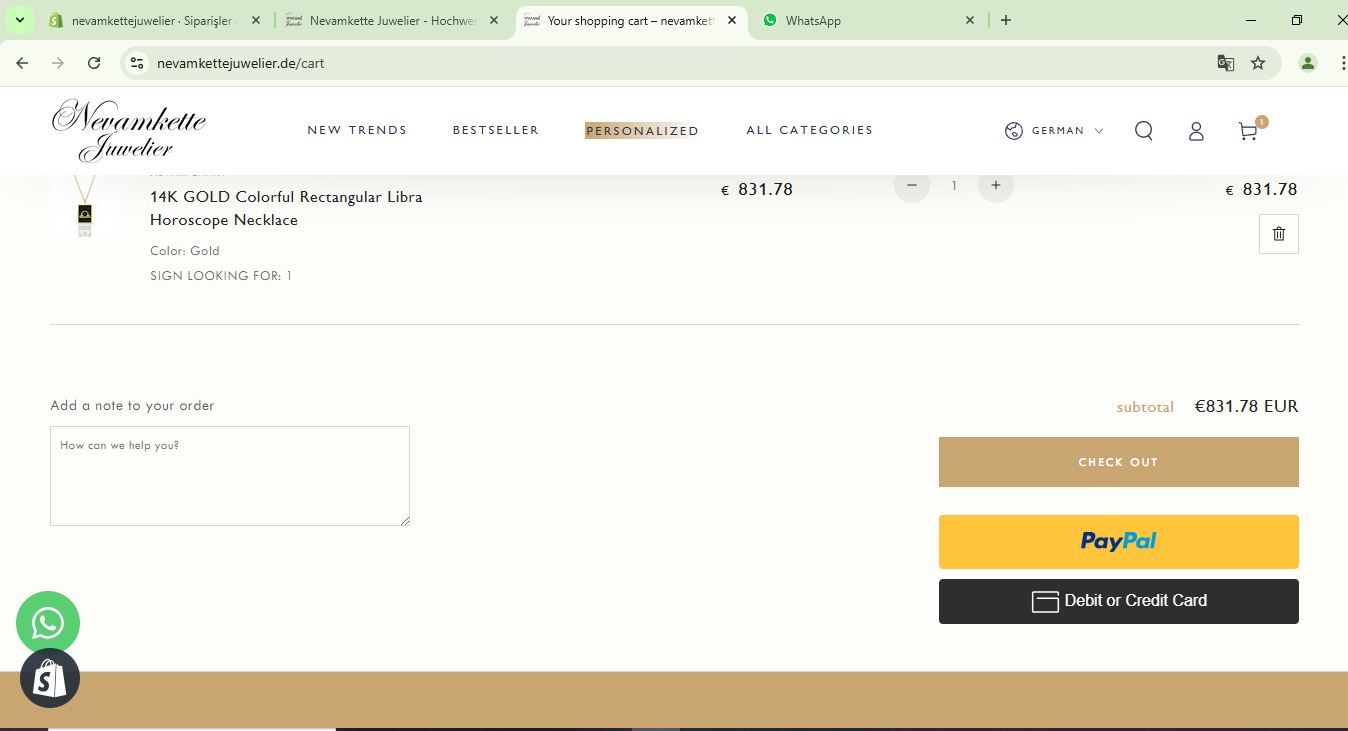Click the site information icon

pyautogui.click(x=137, y=63)
